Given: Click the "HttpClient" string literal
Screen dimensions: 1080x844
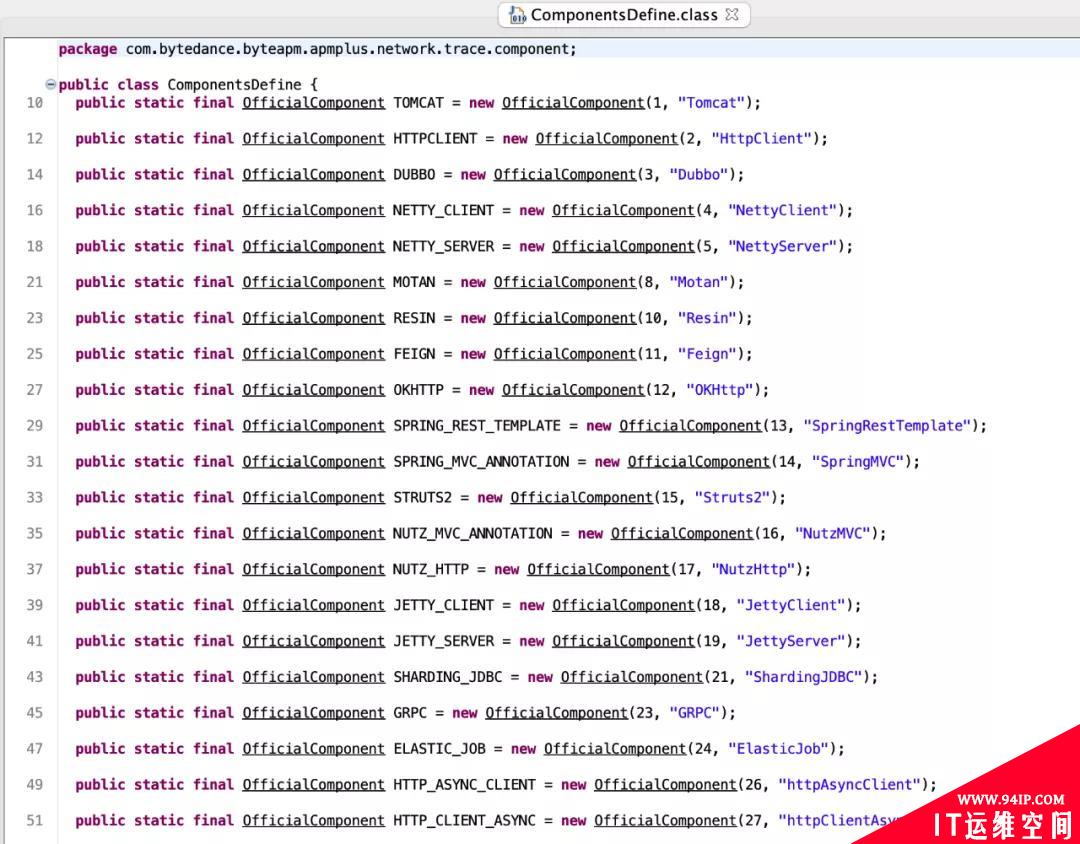Looking at the screenshot, I should pyautogui.click(x=762, y=138).
